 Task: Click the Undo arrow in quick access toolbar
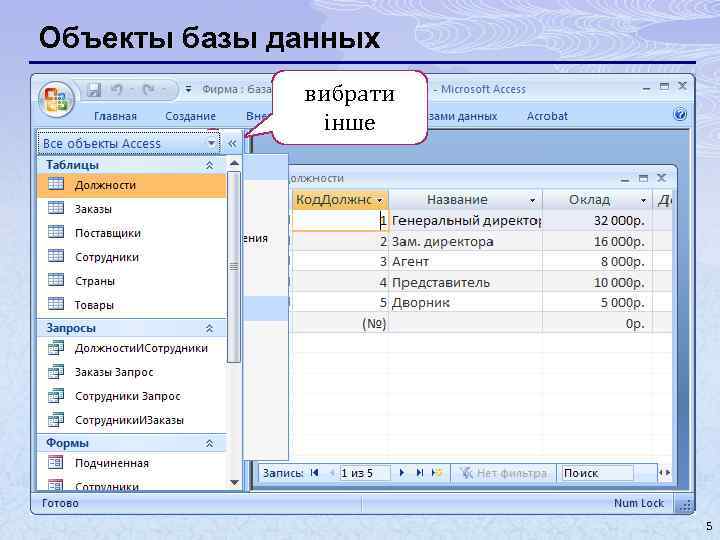coord(117,90)
